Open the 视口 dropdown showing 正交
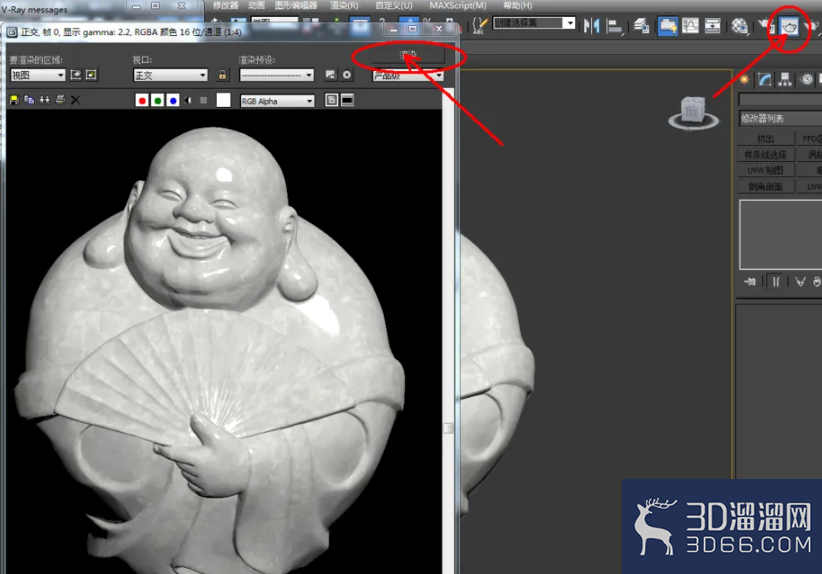This screenshot has width=822, height=574. [170, 75]
